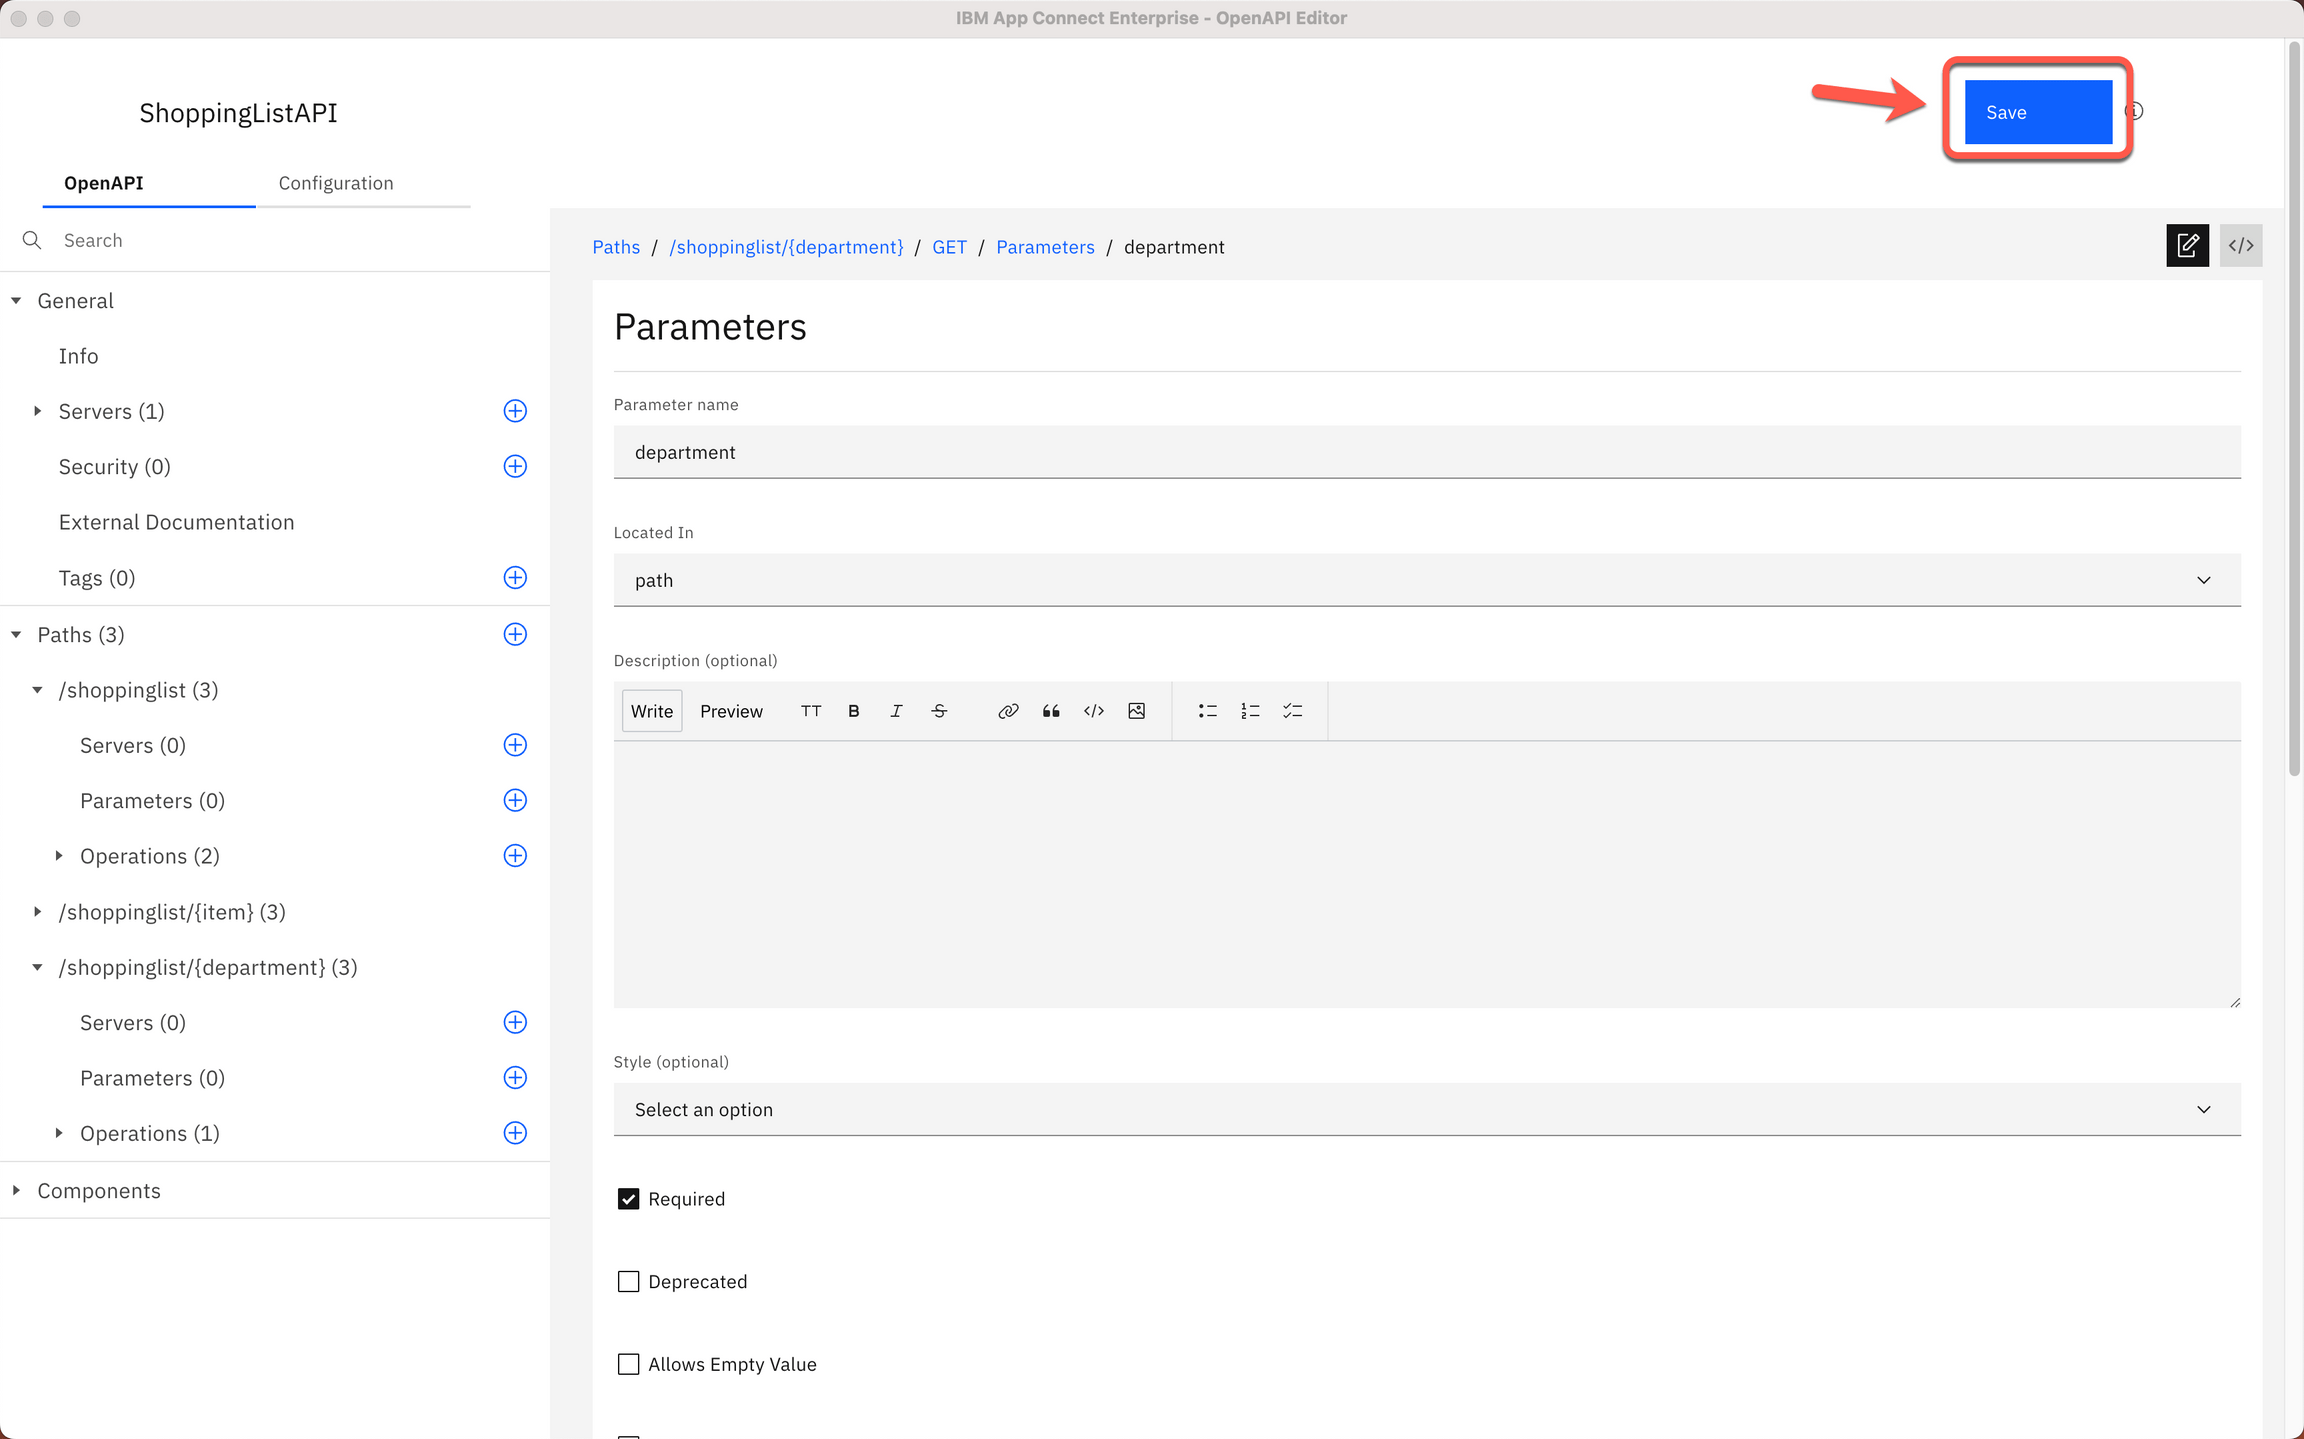Apply italic formatting in description toolbar
Image resolution: width=2304 pixels, height=1439 pixels.
pos(896,710)
